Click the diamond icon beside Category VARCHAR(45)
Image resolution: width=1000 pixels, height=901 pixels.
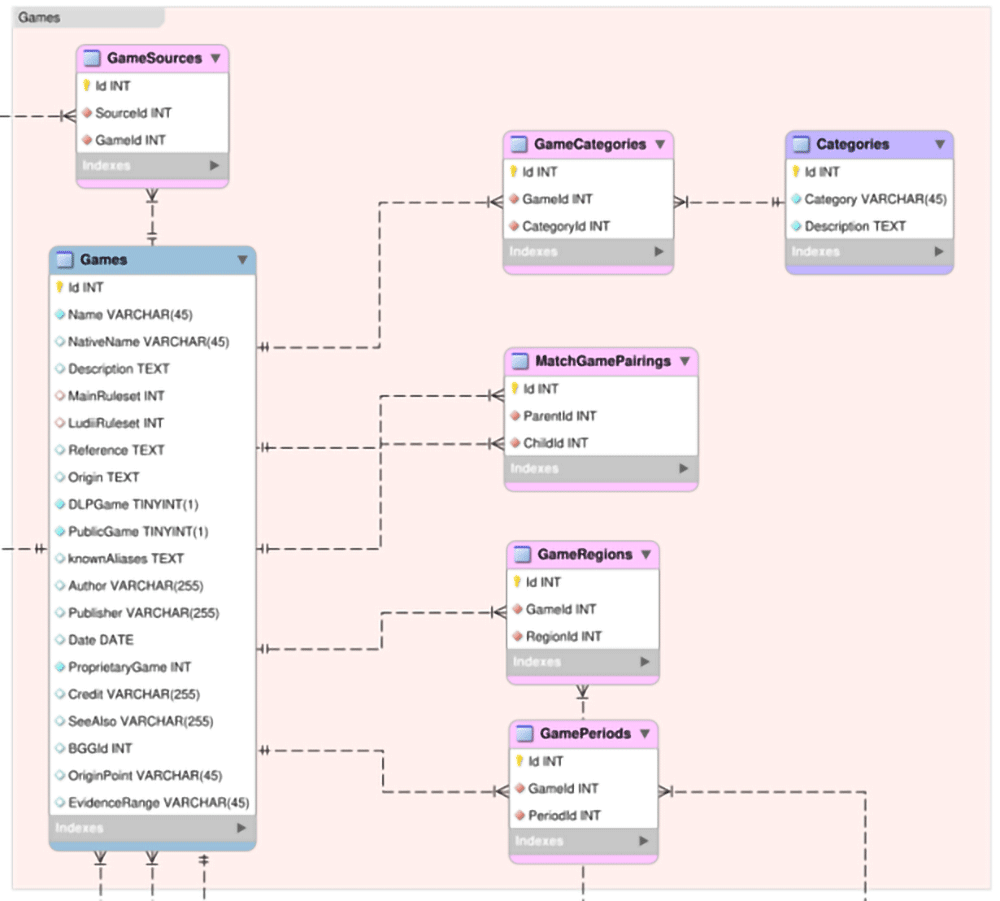click(x=797, y=199)
